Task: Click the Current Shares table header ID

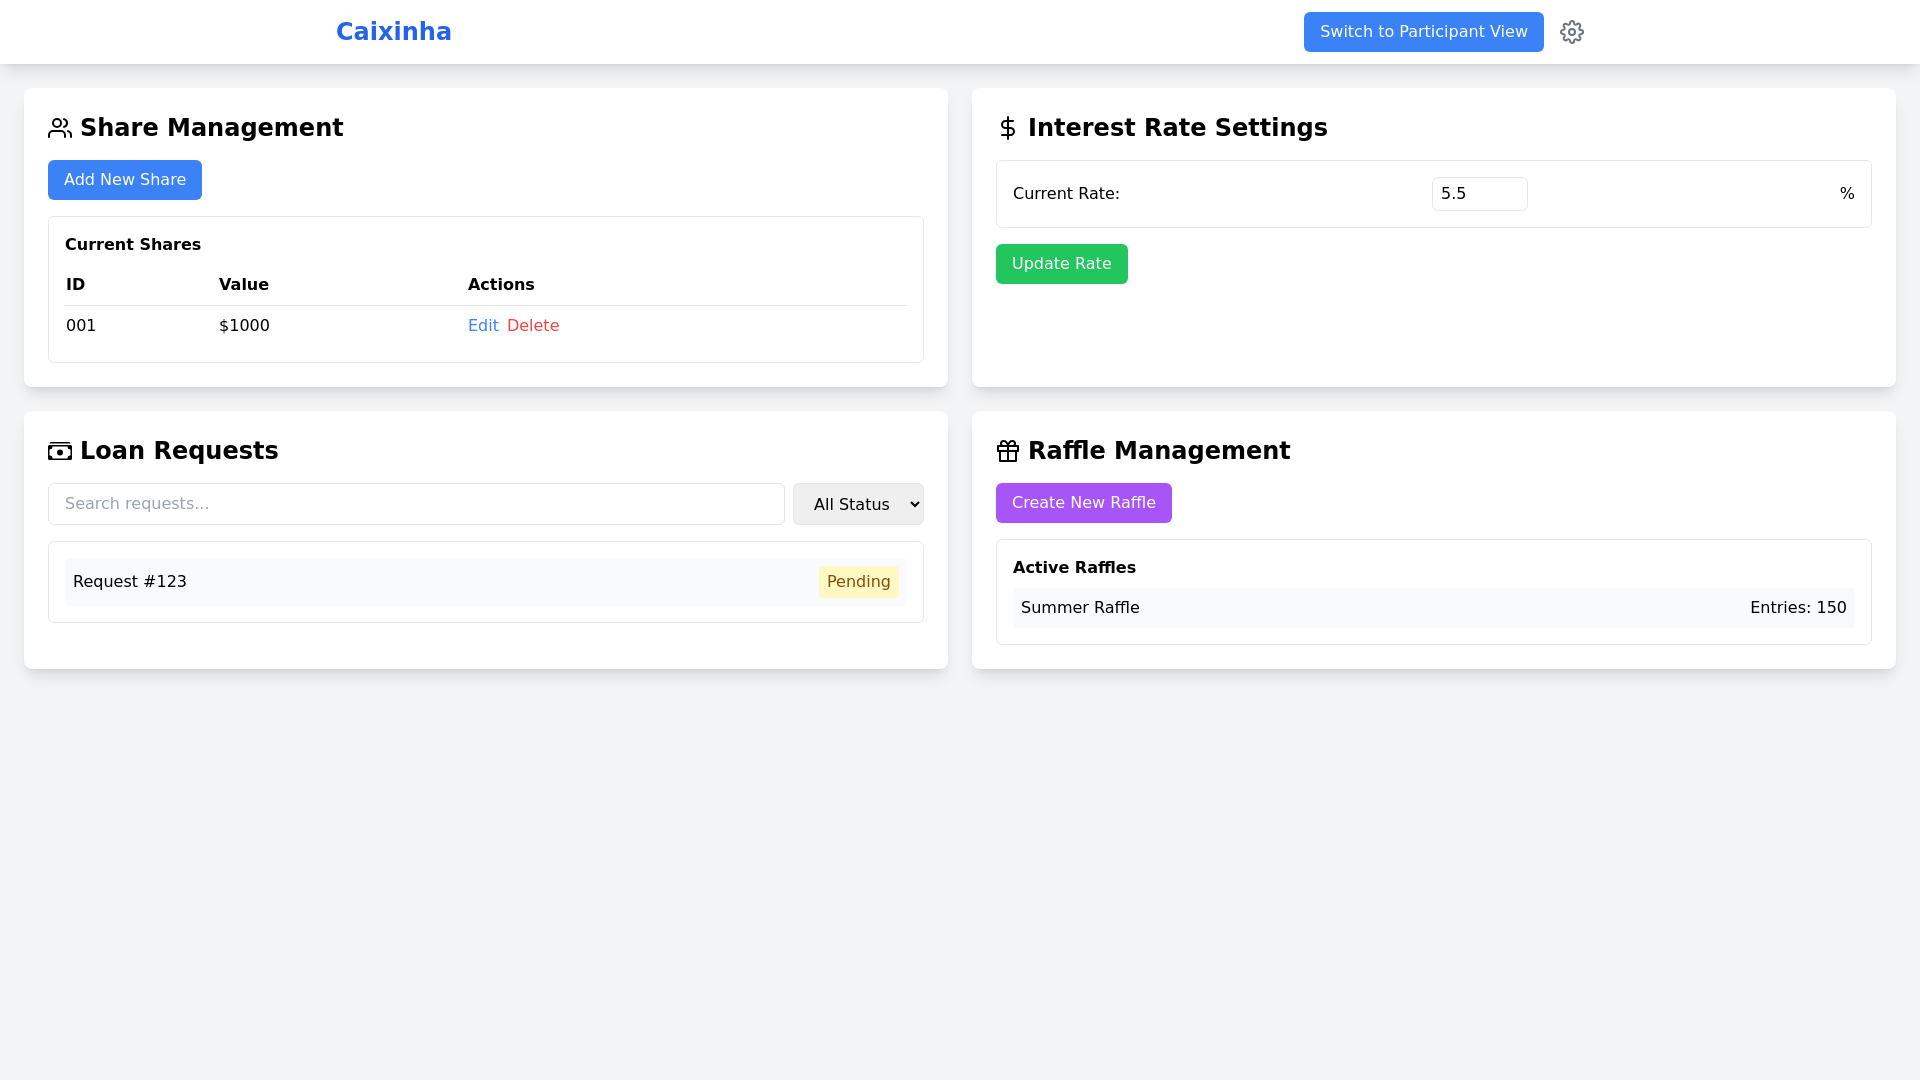Action: [75, 284]
